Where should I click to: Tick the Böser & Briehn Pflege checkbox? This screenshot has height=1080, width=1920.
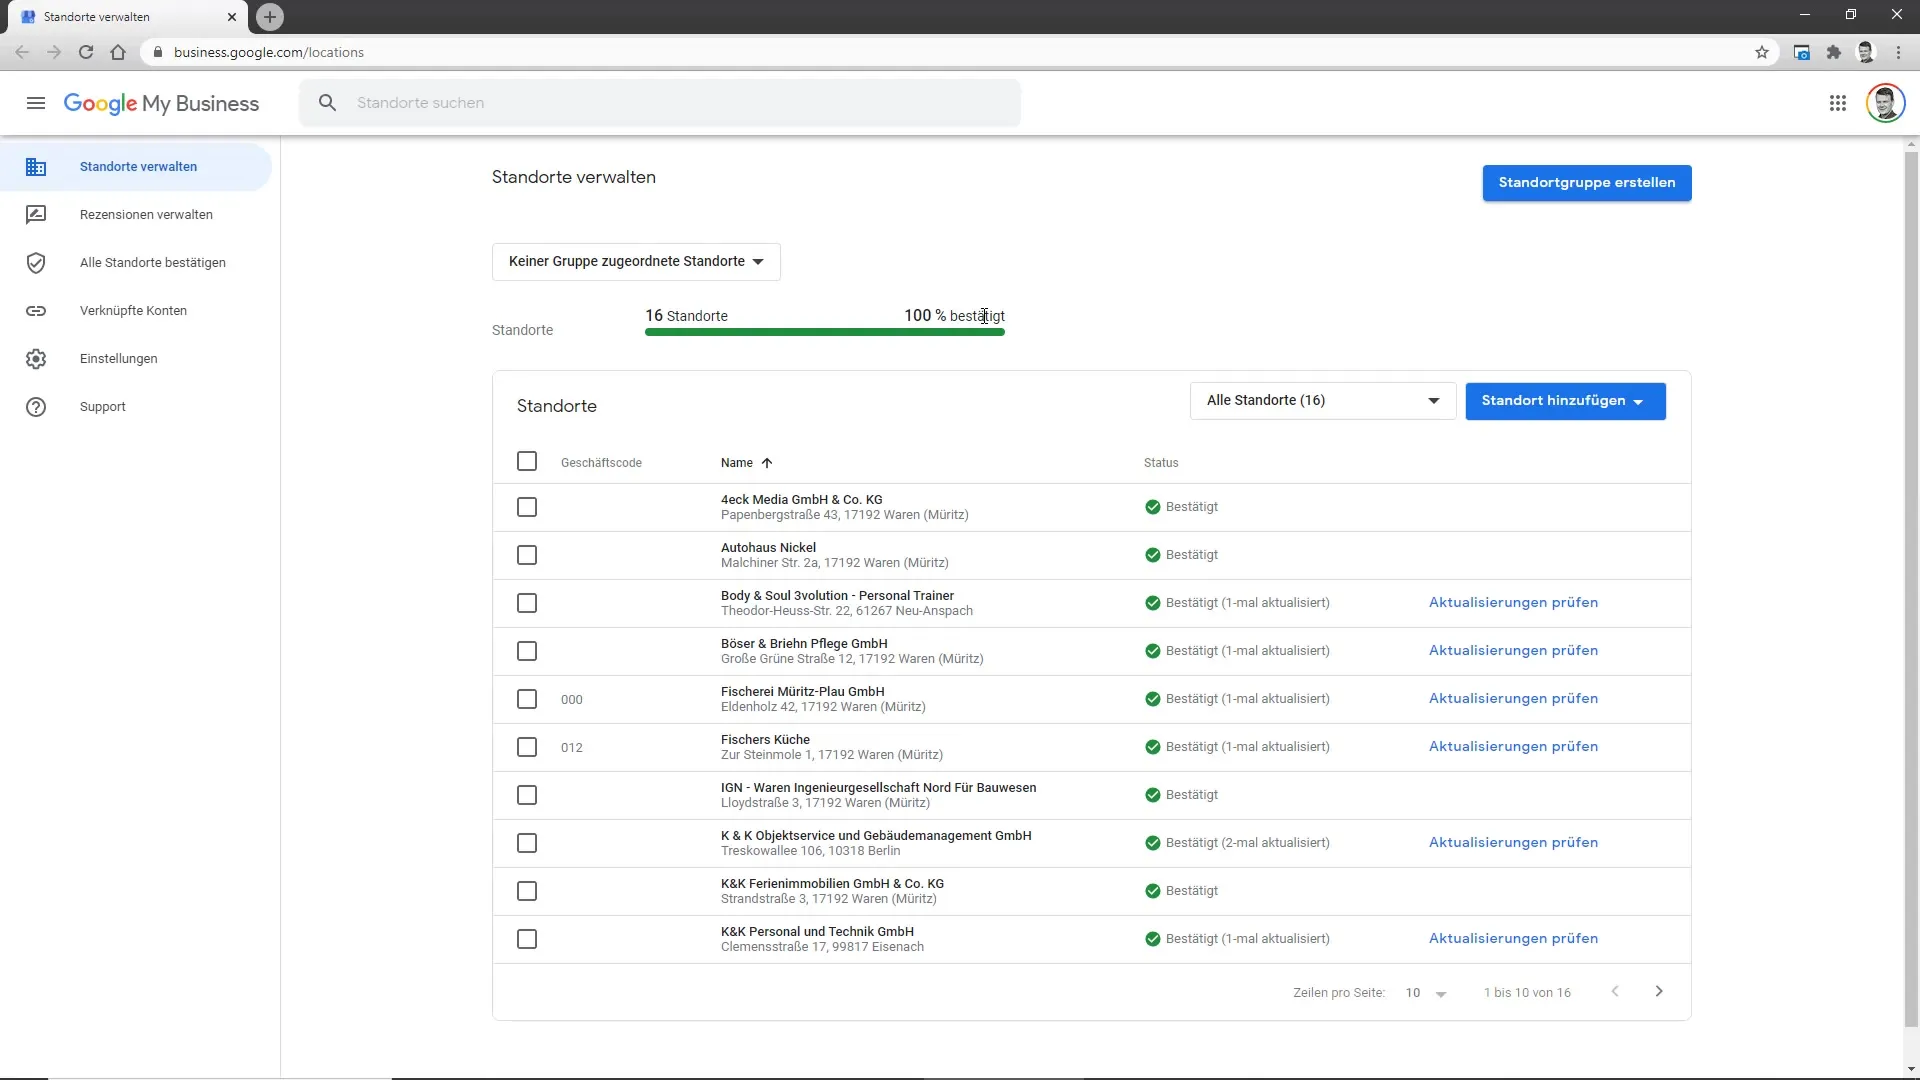[x=527, y=651]
